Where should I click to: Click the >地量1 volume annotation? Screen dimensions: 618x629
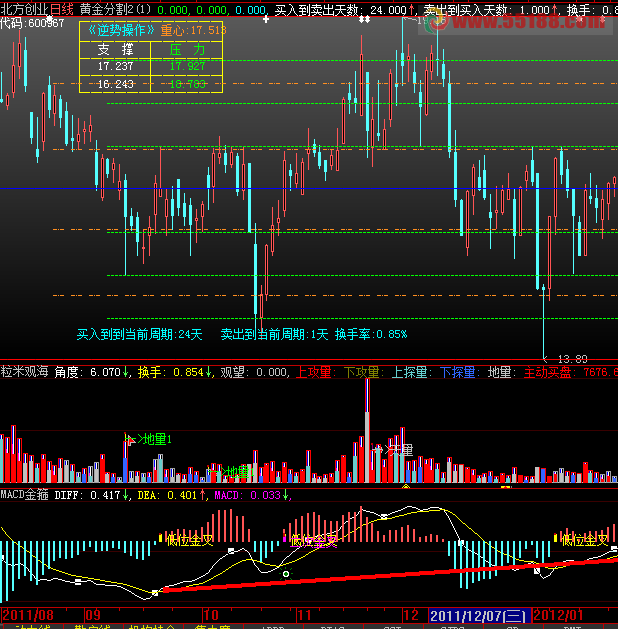pyautogui.click(x=154, y=439)
